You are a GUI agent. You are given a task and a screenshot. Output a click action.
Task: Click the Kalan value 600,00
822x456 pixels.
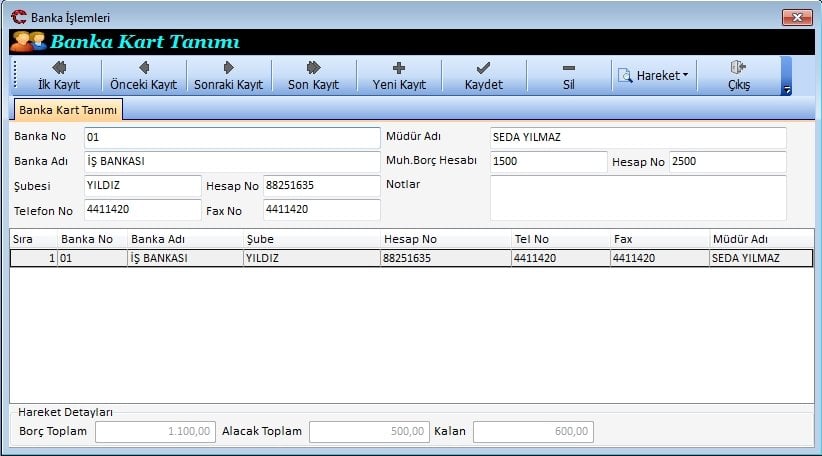[533, 431]
